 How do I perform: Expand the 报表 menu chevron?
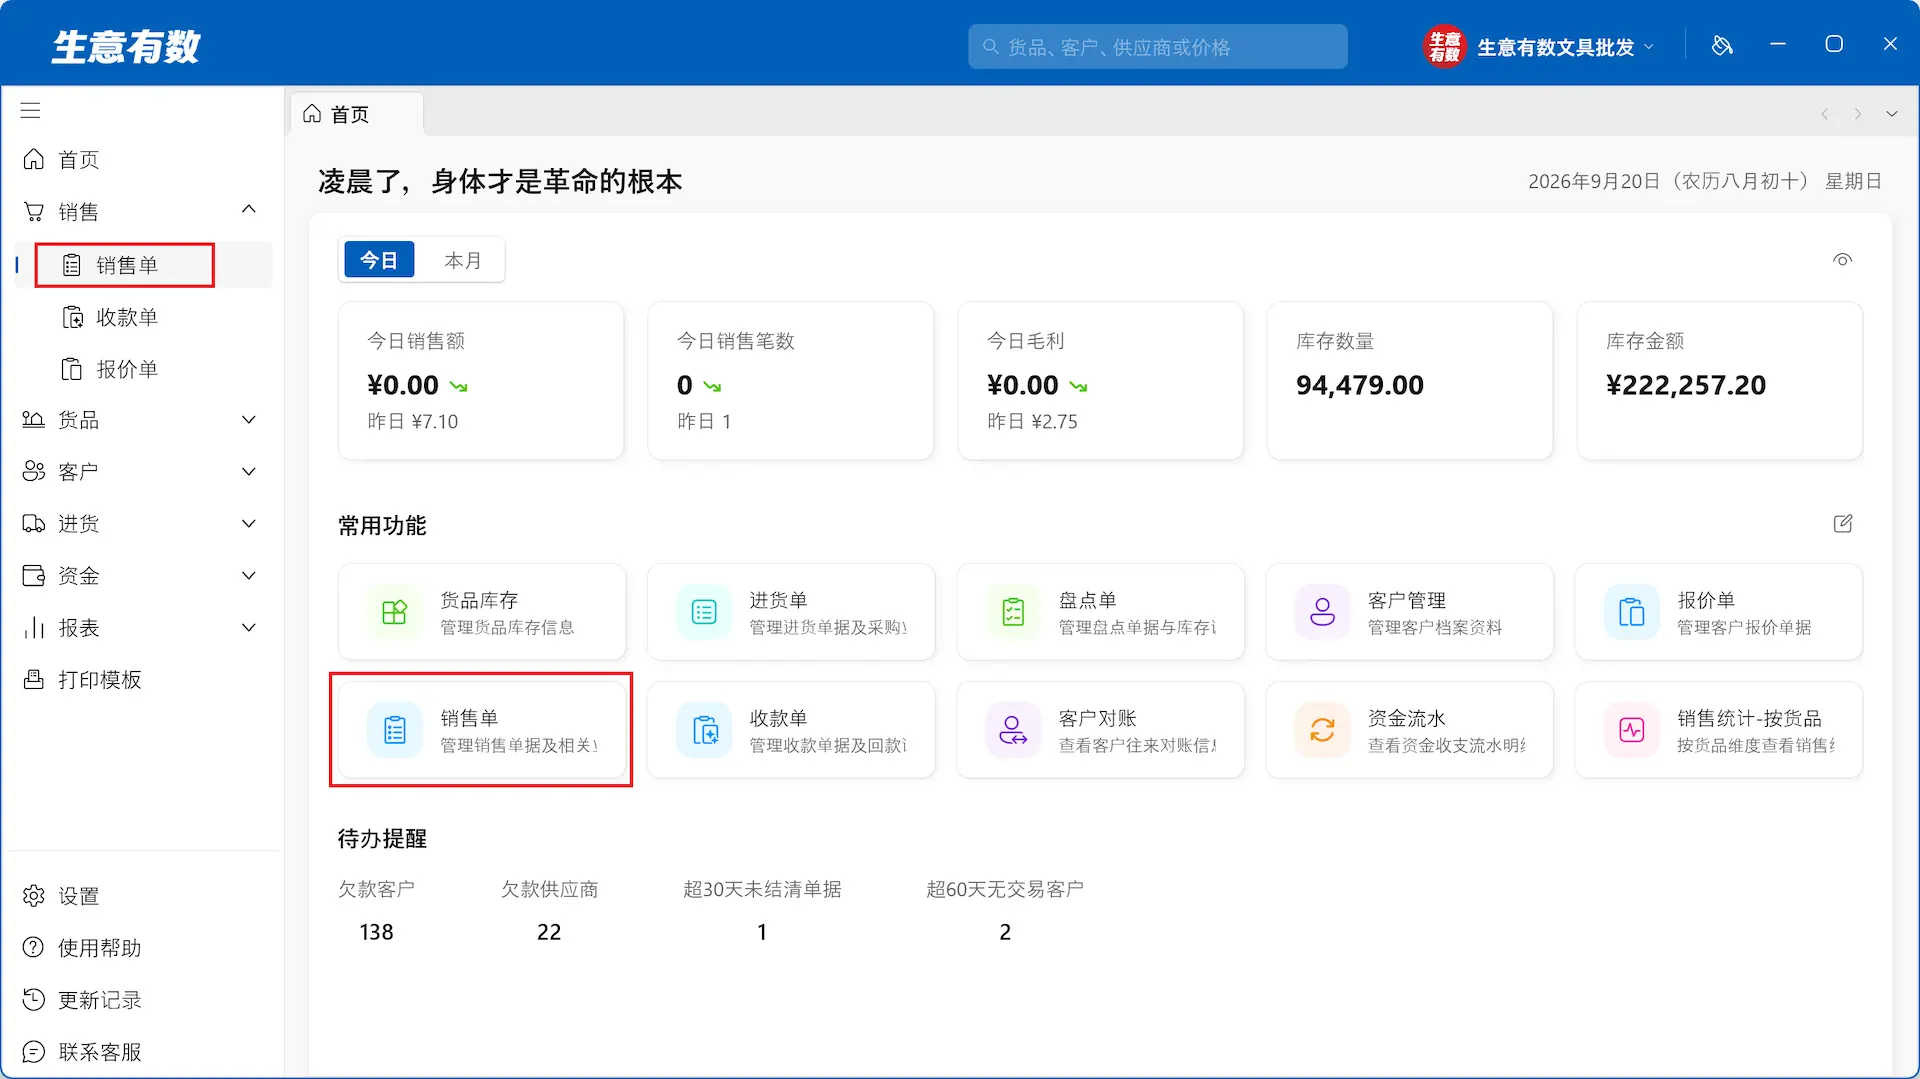tap(249, 628)
